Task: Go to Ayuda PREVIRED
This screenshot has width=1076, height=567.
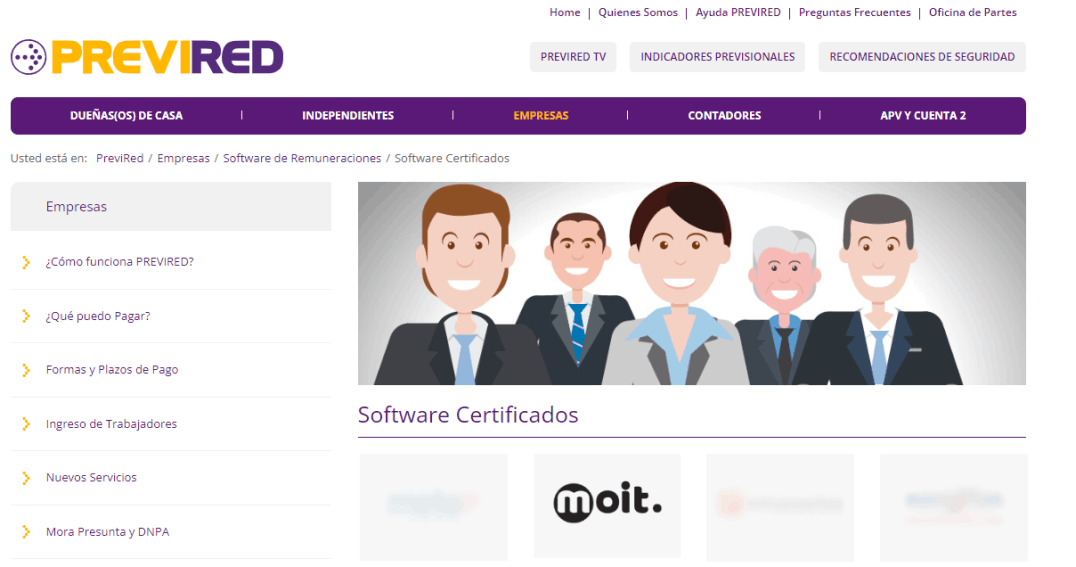Action: pyautogui.click(x=738, y=12)
